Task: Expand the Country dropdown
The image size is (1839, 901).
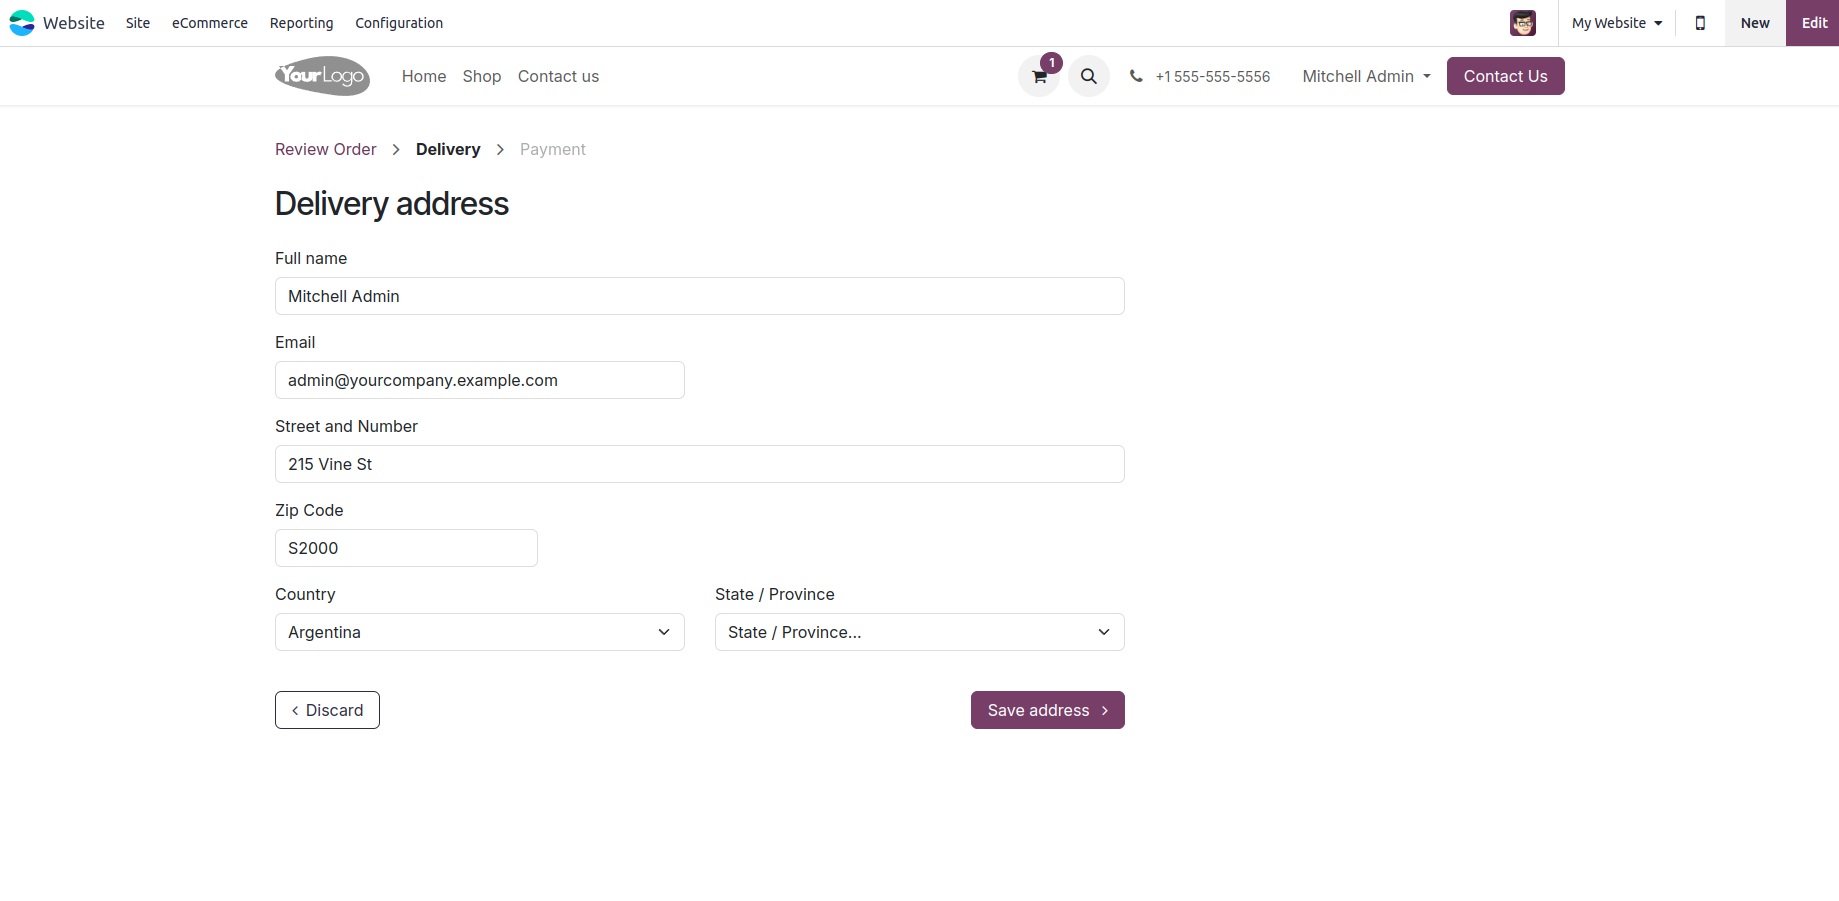Action: click(480, 632)
